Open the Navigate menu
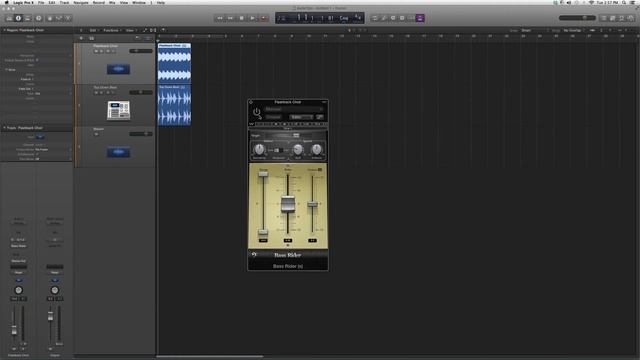This screenshot has height=360, width=640. click(81, 2)
